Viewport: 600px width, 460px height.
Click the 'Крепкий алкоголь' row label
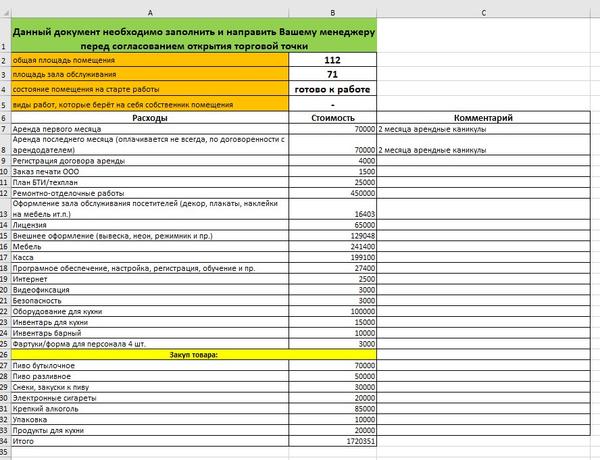[x=46, y=409]
